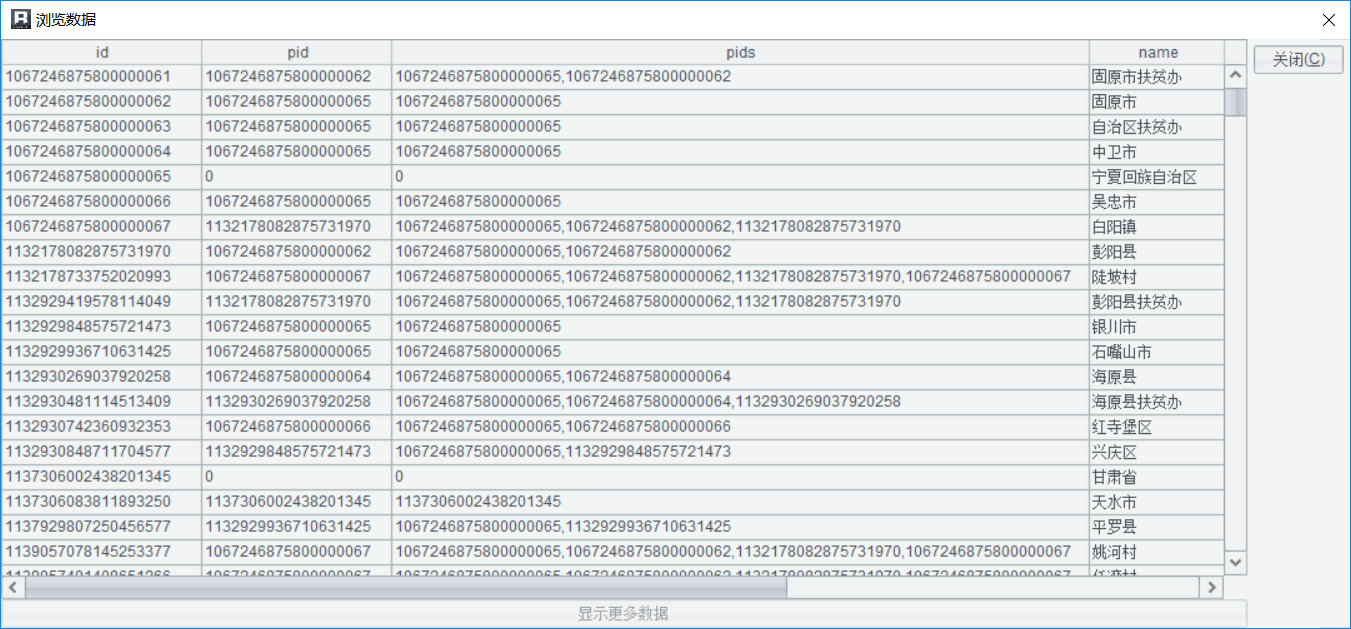Click the app icon in title bar
The height and width of the screenshot is (629, 1351).
[20, 19]
